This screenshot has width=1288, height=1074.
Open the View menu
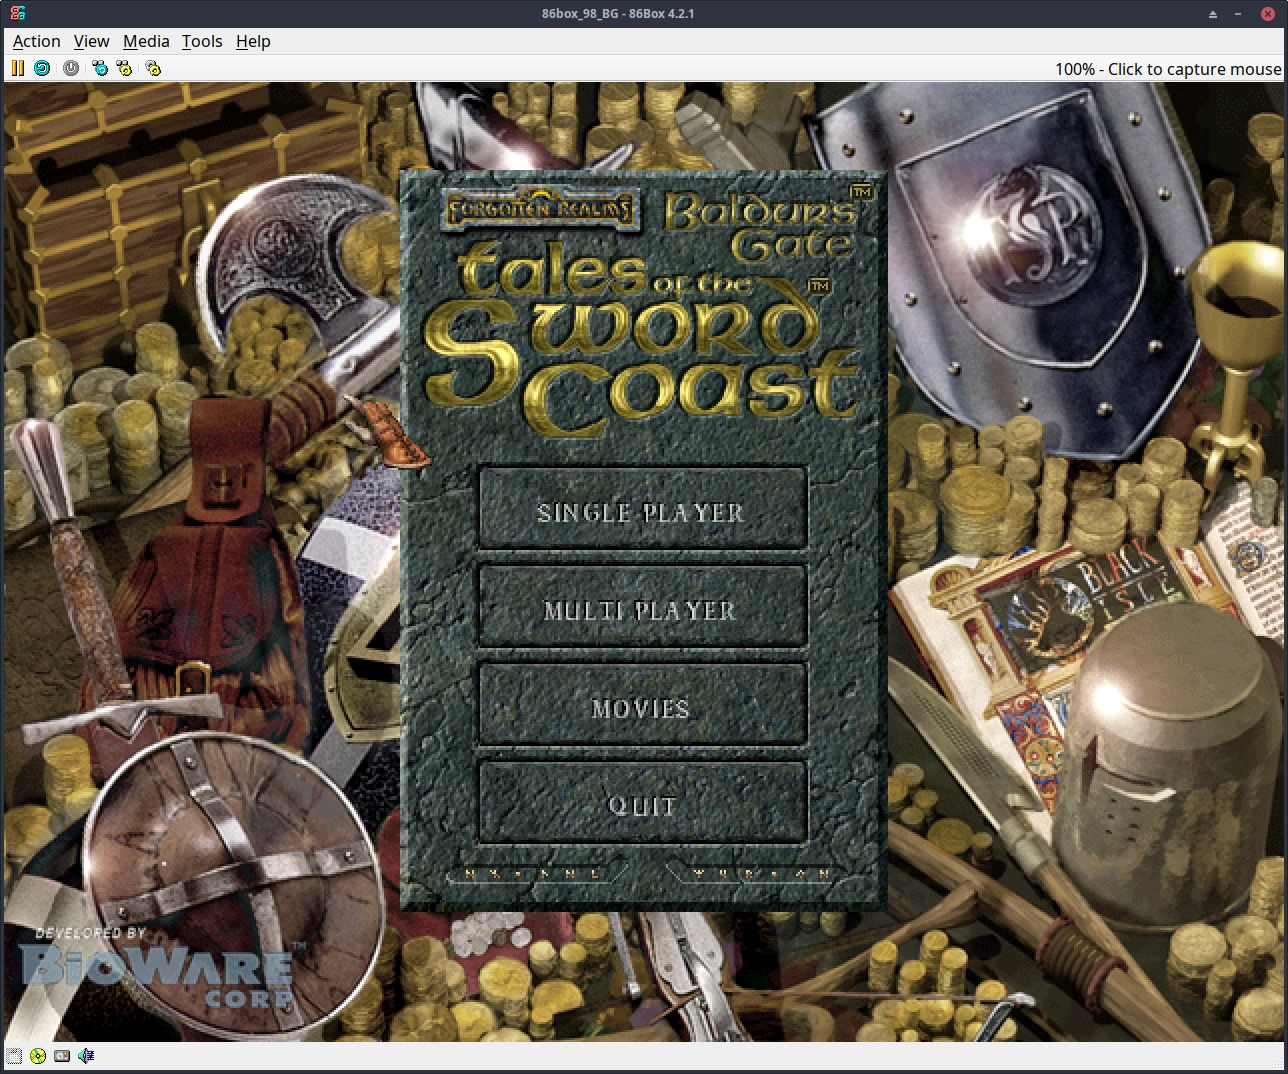[x=91, y=41]
